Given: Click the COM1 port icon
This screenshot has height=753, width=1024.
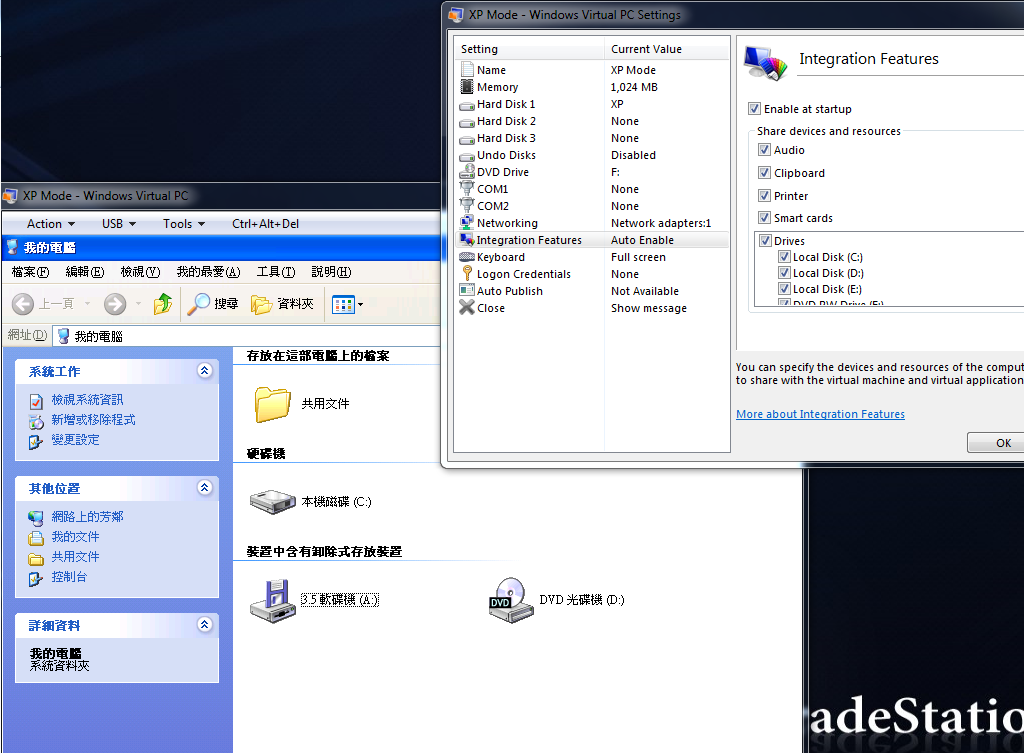Looking at the screenshot, I should [x=467, y=188].
